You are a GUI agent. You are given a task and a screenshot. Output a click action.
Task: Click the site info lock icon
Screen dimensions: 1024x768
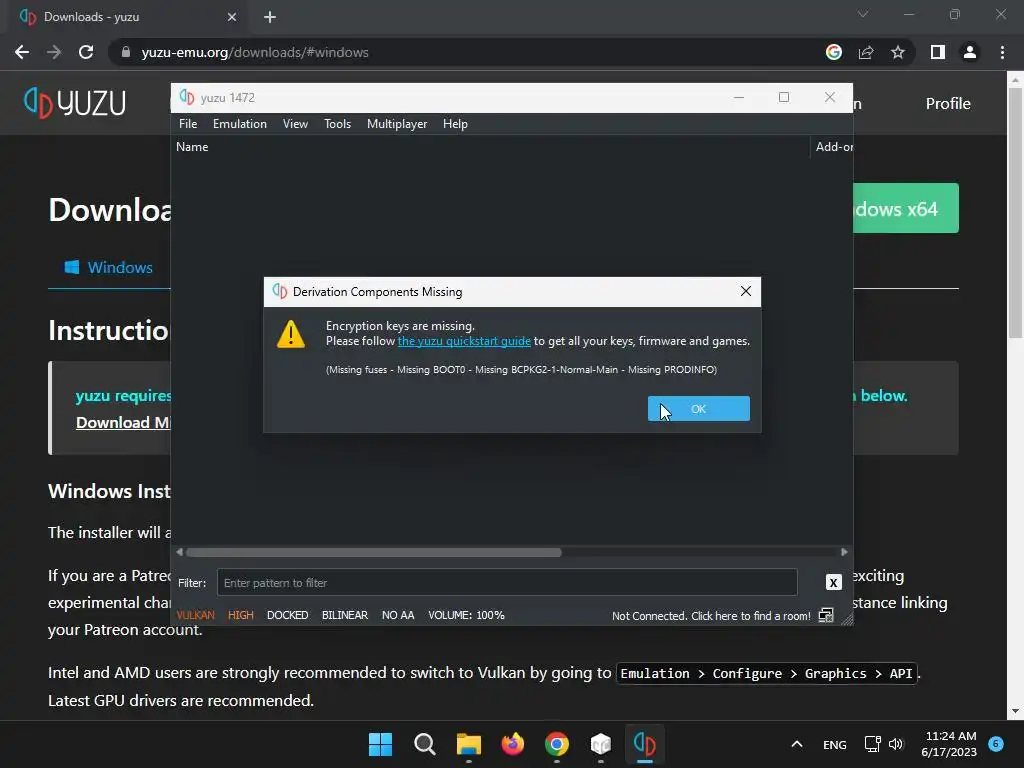[x=125, y=52]
